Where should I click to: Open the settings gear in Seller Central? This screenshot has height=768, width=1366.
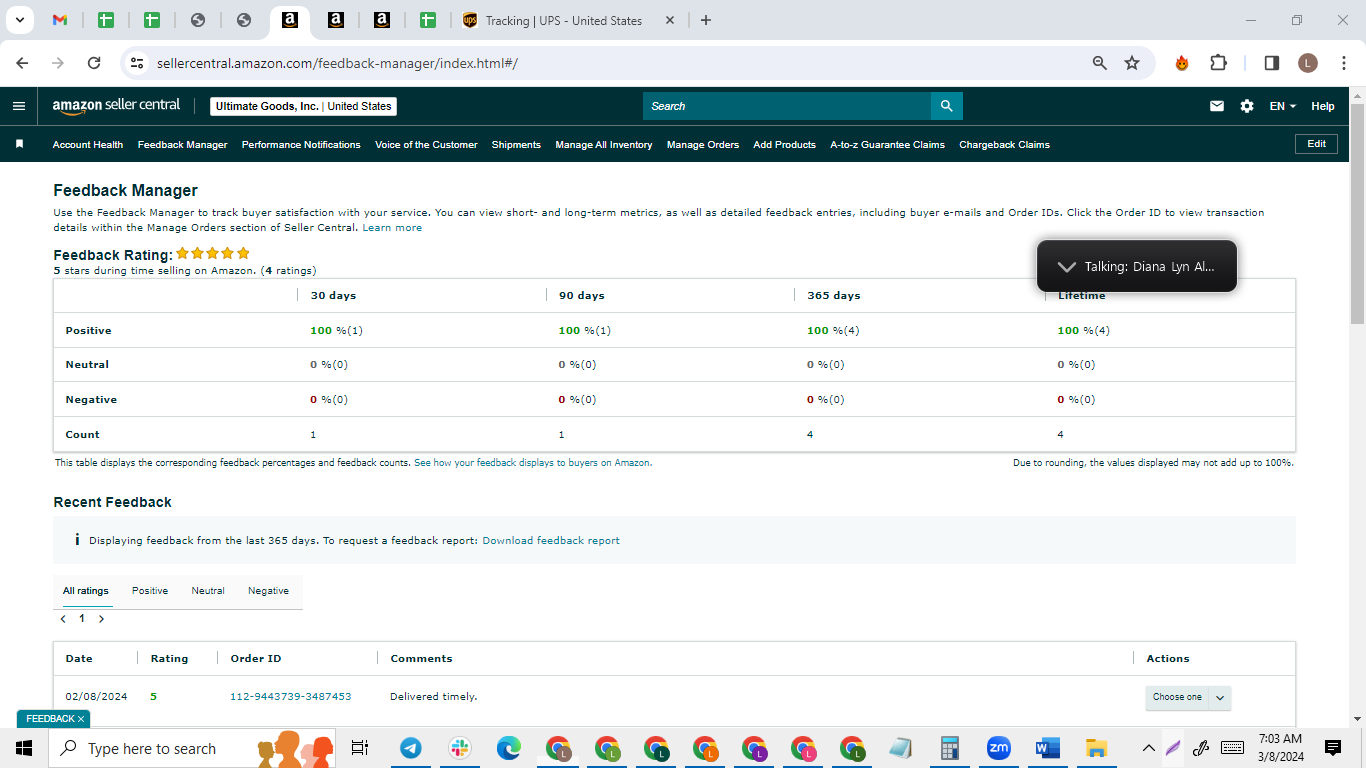click(1247, 106)
